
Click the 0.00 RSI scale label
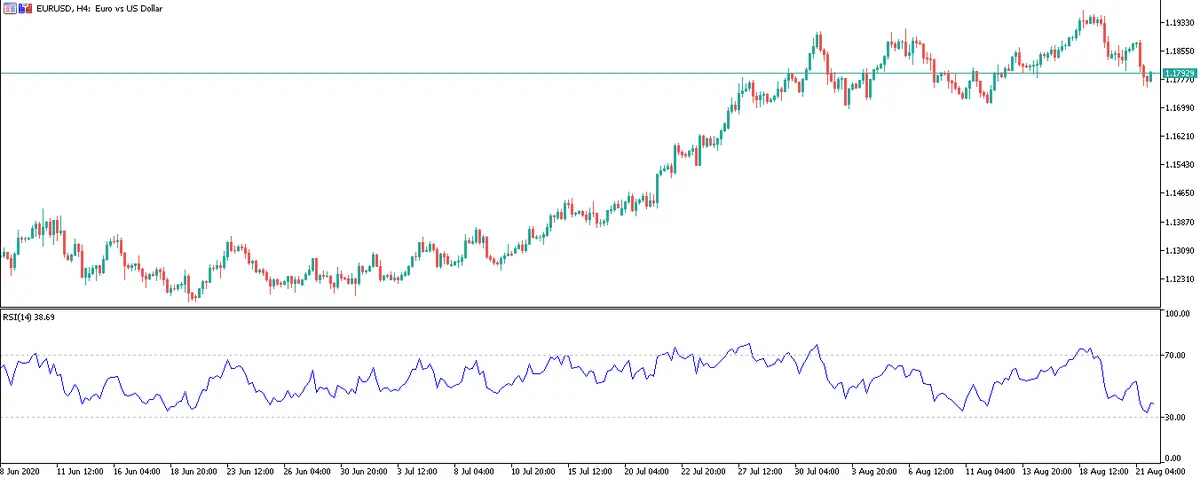(x=1170, y=457)
